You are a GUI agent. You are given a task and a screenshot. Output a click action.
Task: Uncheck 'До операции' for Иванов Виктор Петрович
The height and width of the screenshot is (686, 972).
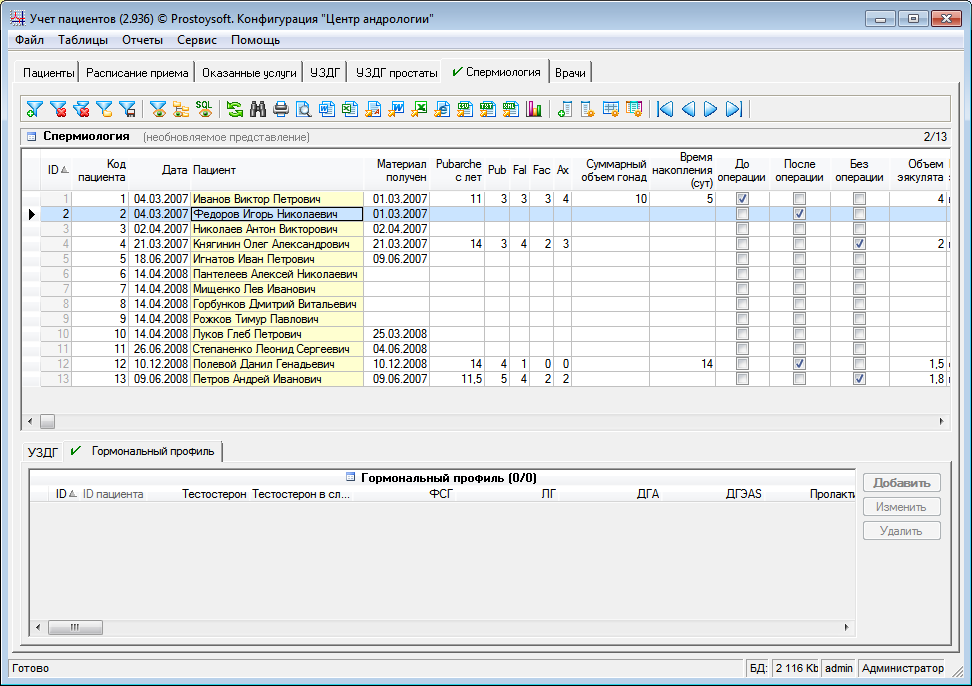coord(741,199)
